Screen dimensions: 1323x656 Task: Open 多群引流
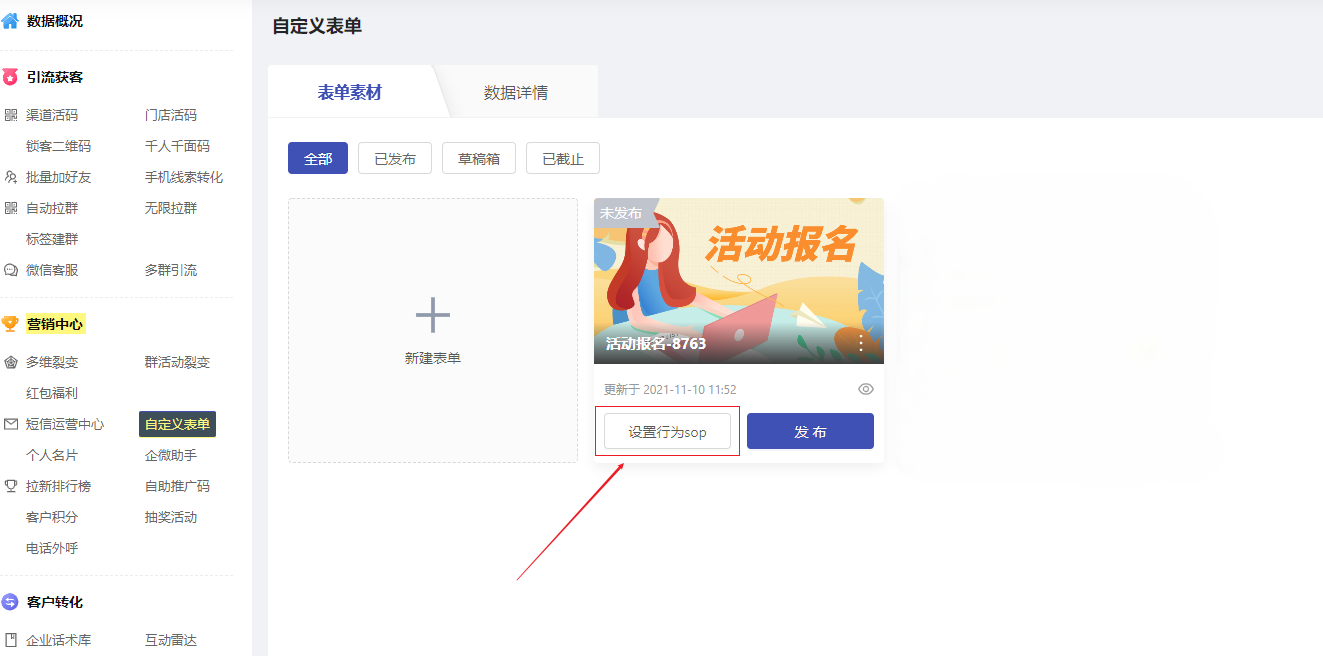[x=171, y=270]
